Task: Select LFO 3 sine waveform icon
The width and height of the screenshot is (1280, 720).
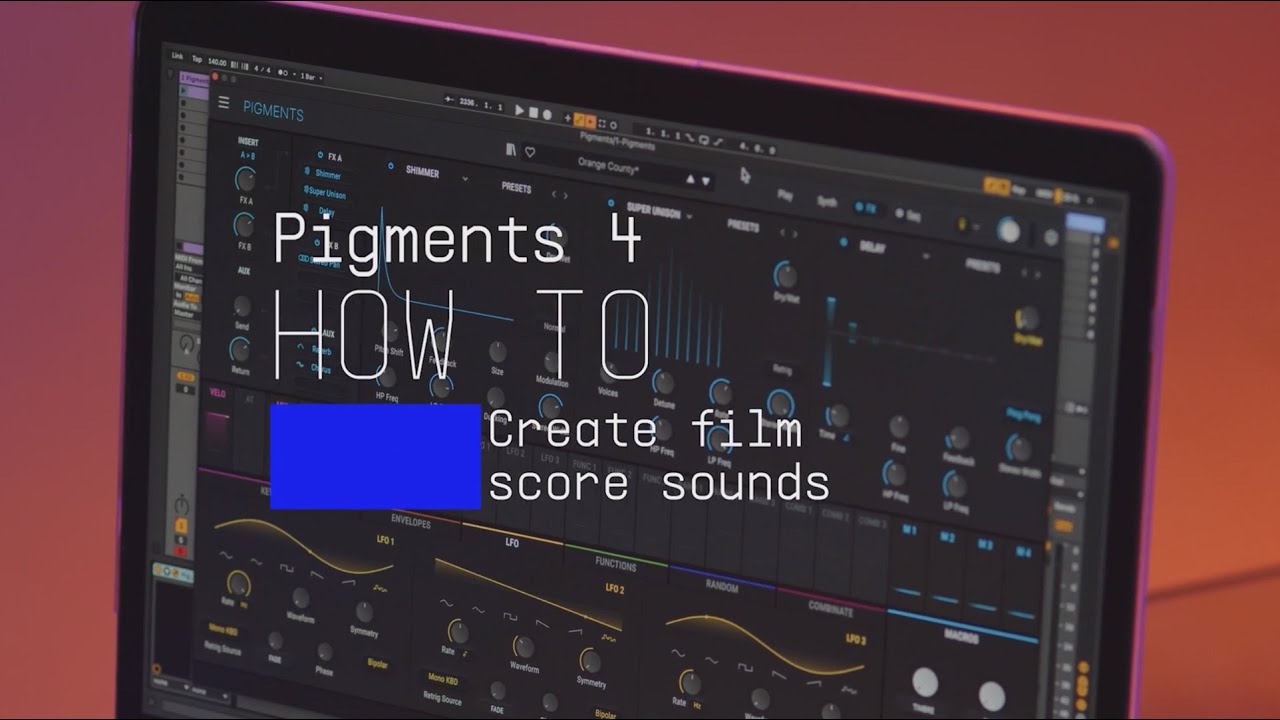Action: point(679,652)
